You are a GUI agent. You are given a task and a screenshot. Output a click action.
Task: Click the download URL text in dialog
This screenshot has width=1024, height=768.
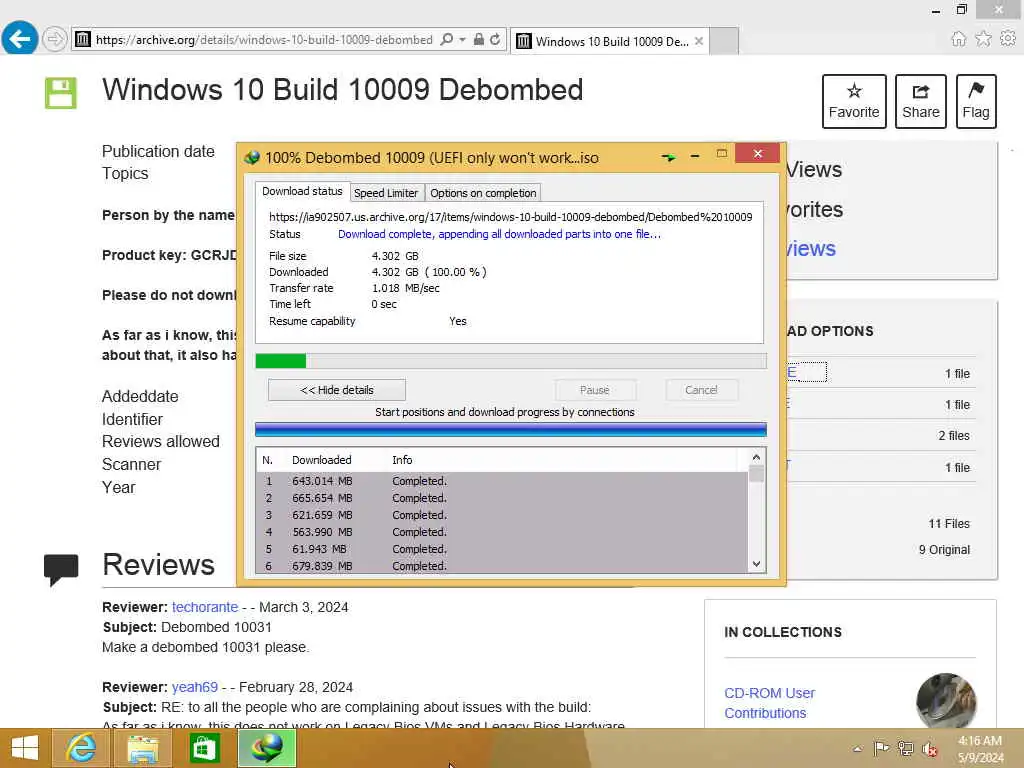(511, 217)
